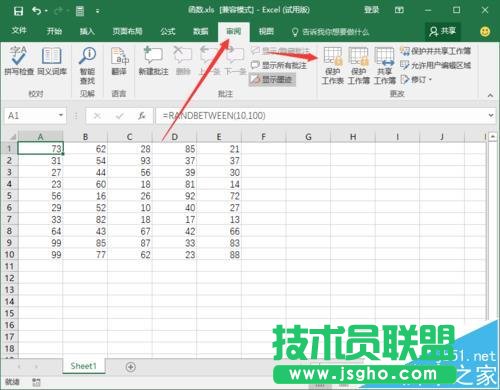Click the Select All corner triangle
Image resolution: width=500 pixels, height=390 pixels.
tap(12, 137)
